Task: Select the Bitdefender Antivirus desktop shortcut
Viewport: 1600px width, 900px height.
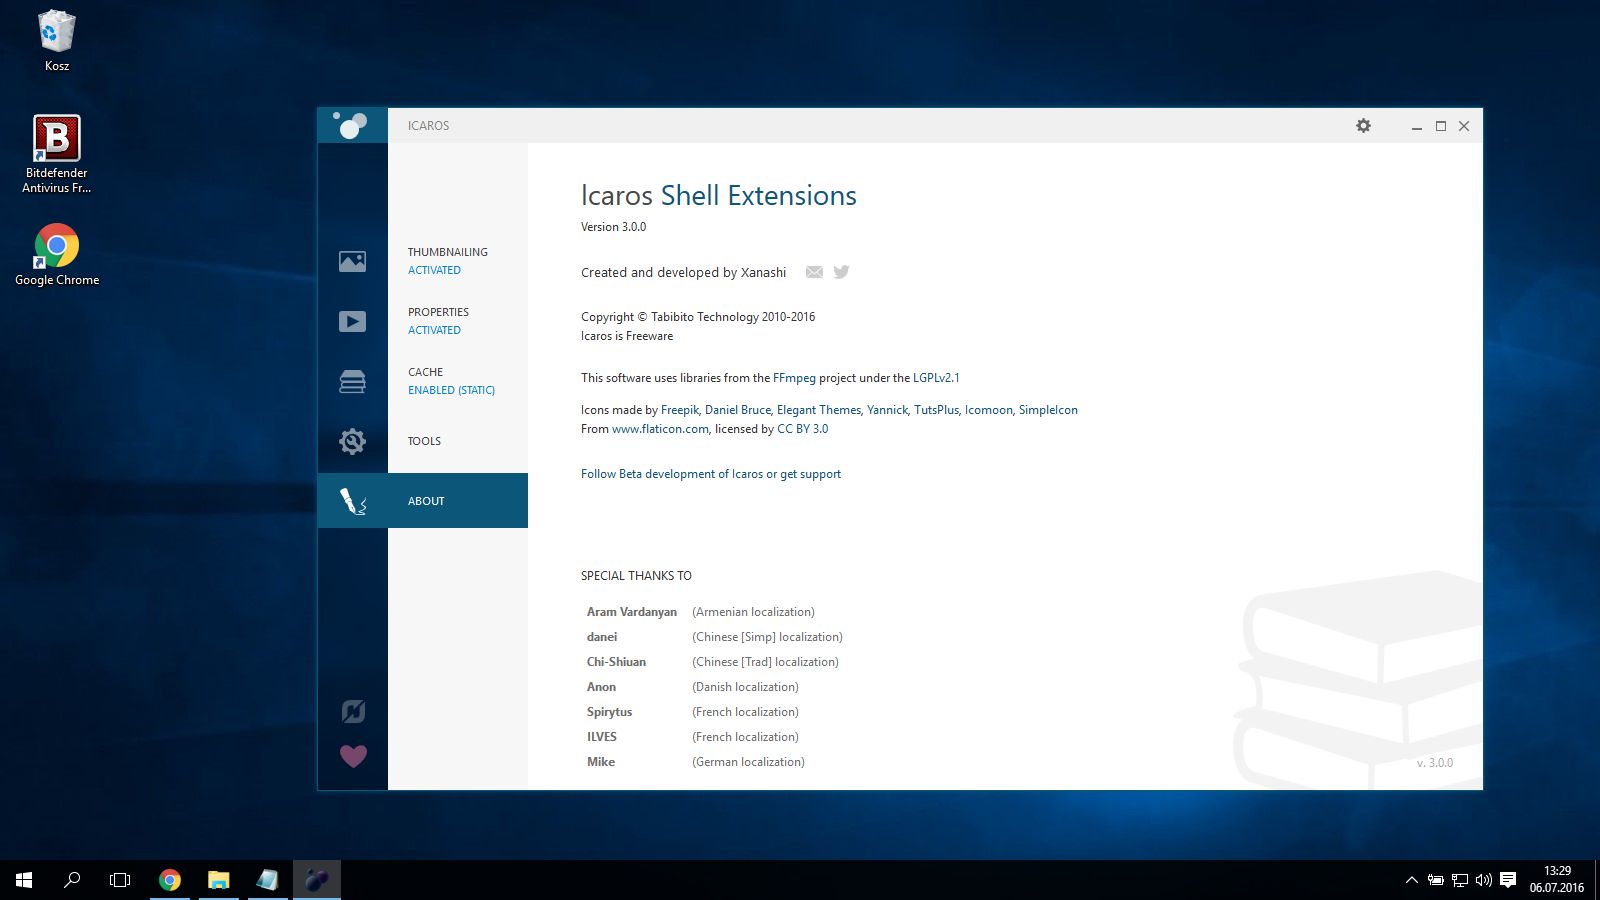Action: [57, 154]
